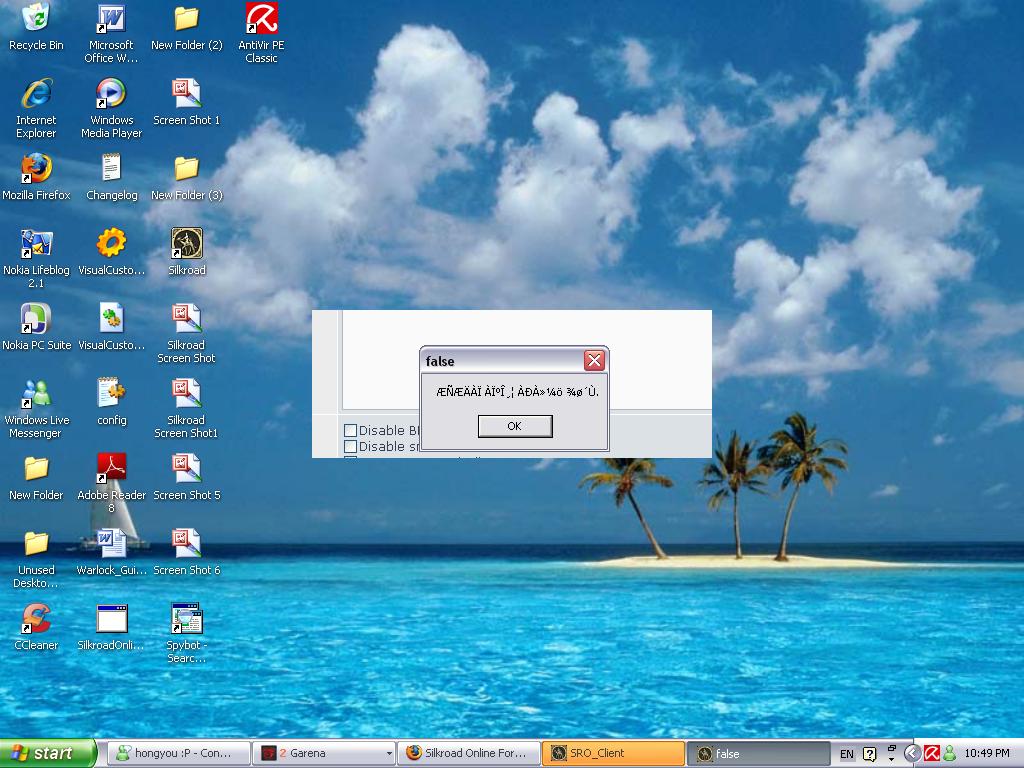The image size is (1024, 768).
Task: Click the clock in the system tray
Action: [988, 753]
